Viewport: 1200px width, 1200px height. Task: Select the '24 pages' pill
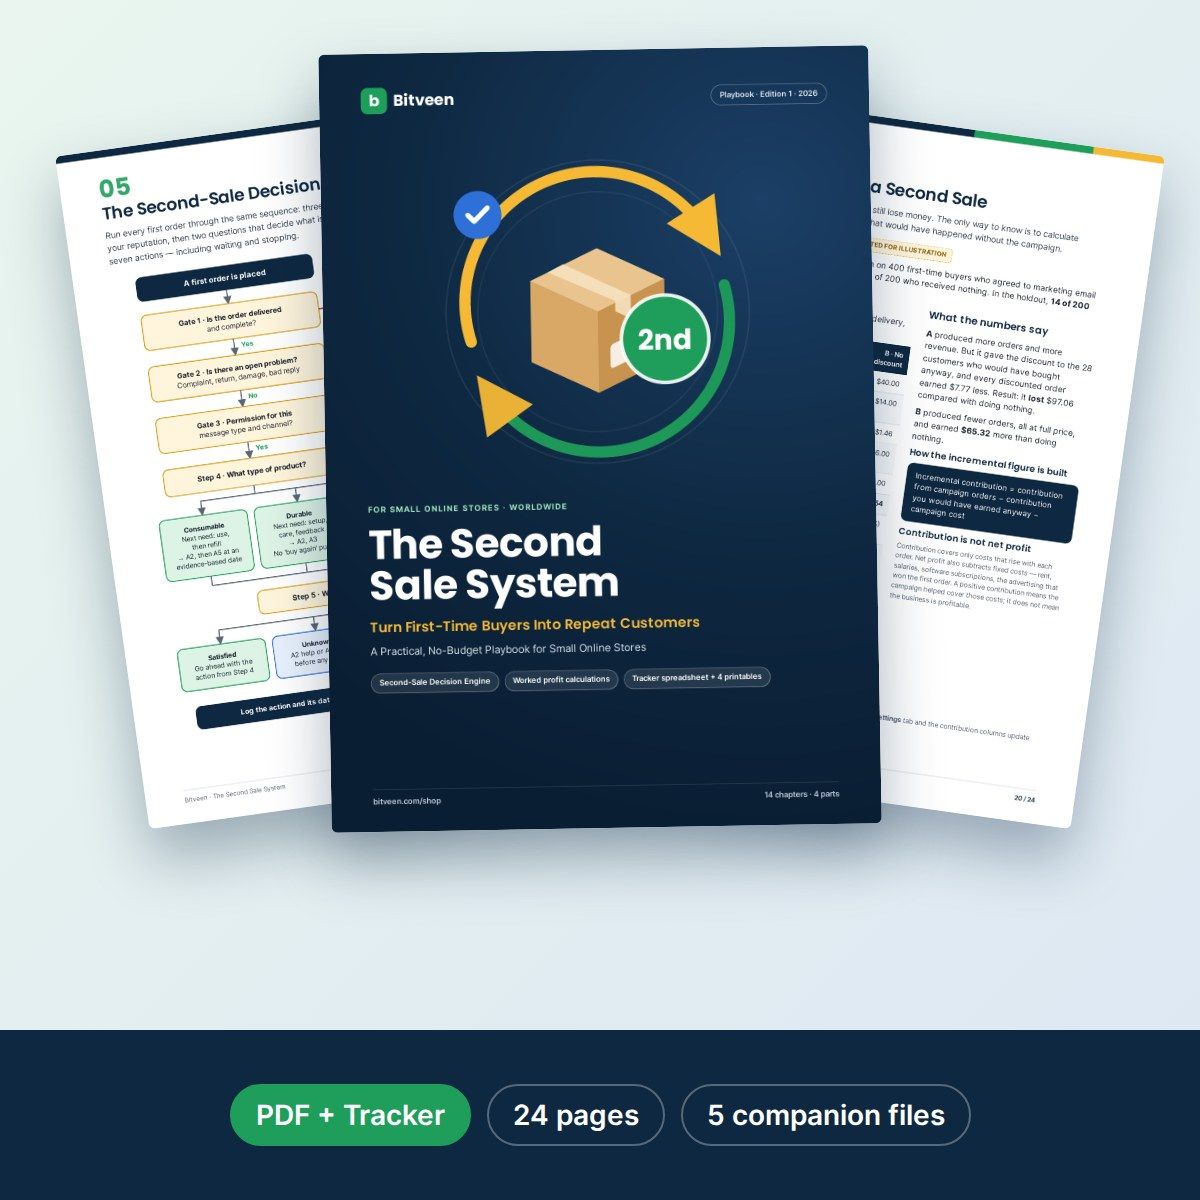(576, 1115)
